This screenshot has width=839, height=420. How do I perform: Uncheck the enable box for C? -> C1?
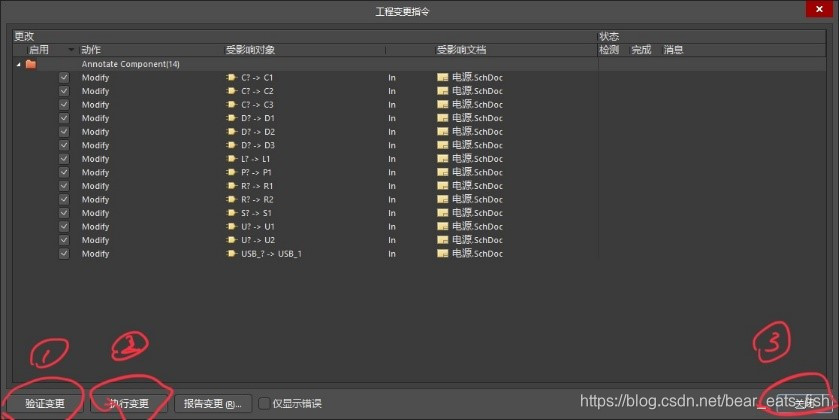click(x=64, y=78)
